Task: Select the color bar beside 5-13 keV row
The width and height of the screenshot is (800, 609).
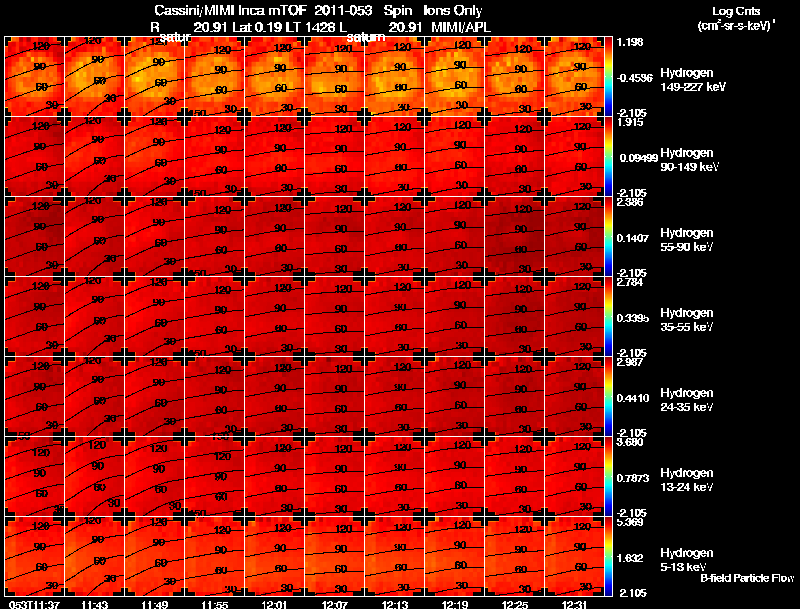Action: click(608, 557)
